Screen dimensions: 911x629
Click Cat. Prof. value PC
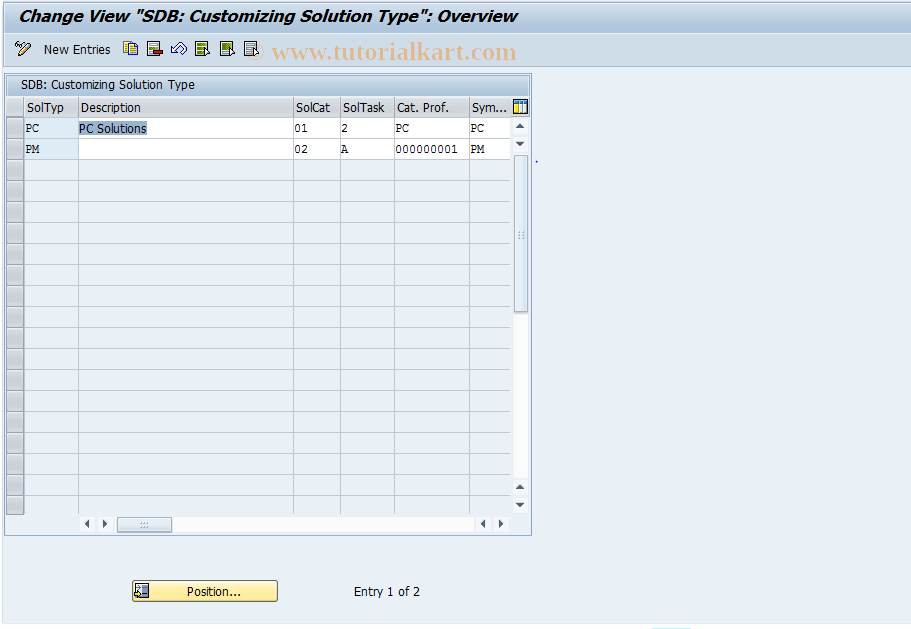[x=432, y=128]
